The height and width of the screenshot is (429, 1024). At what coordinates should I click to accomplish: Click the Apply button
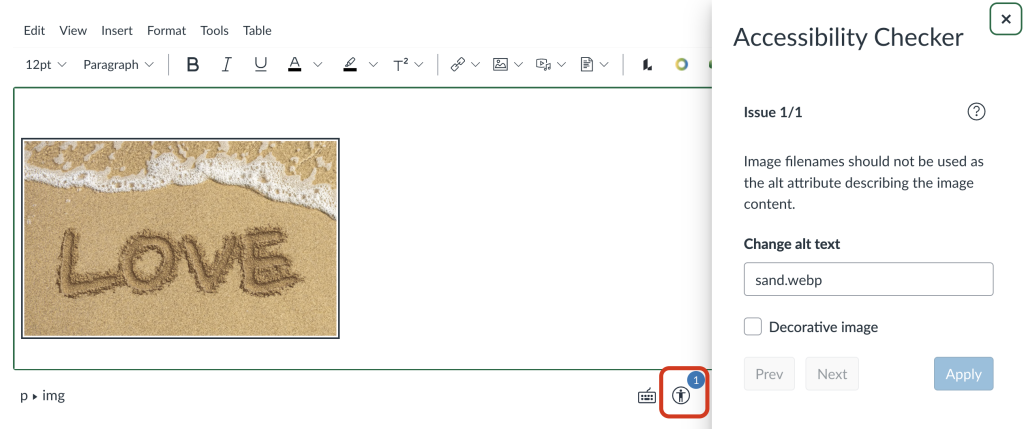click(x=963, y=374)
